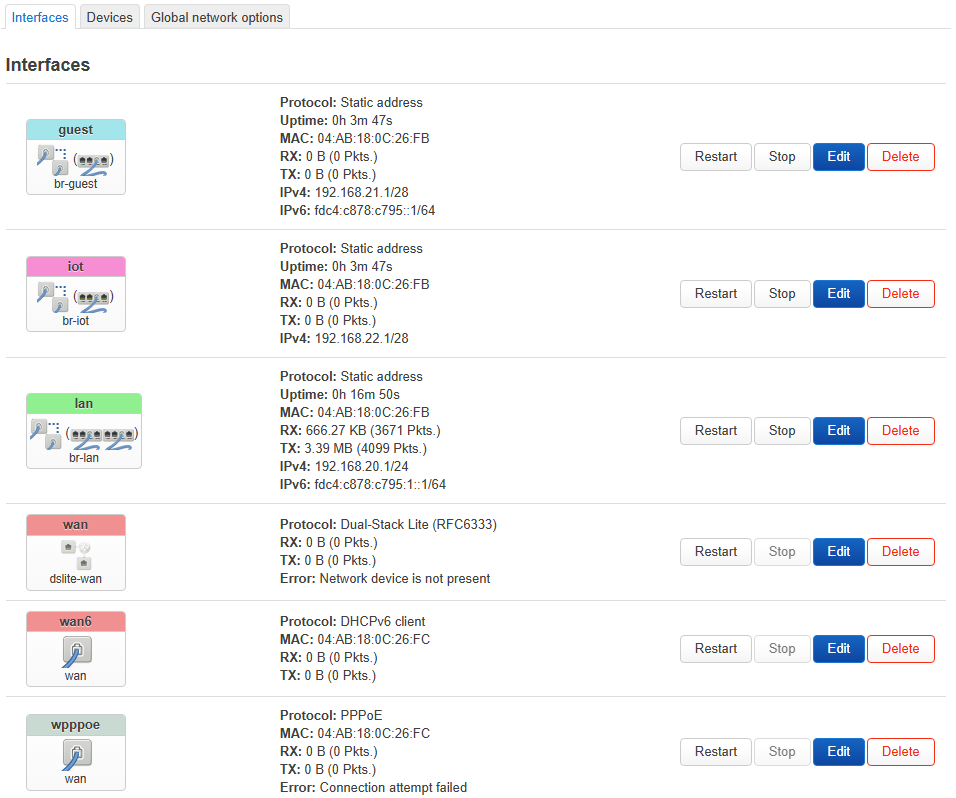Click Stop for the wan6 interface

coord(782,649)
